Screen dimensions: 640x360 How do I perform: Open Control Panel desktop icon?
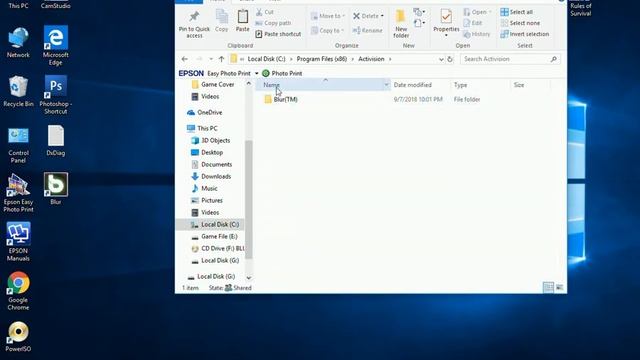(18, 145)
